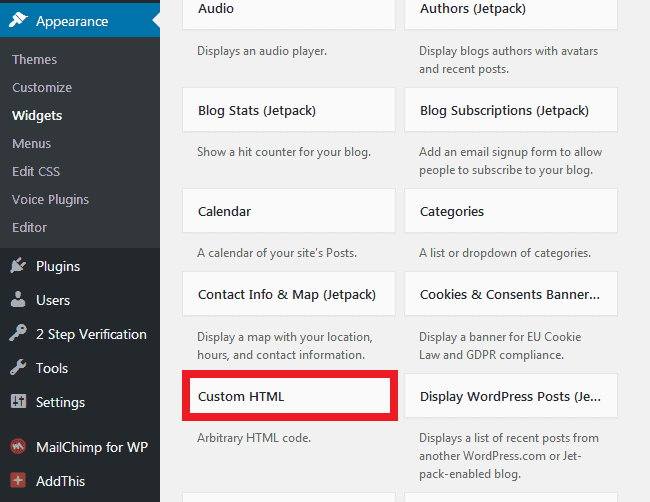This screenshot has height=502, width=650.
Task: Open MailChimp for WP menu label
Action: pos(92,447)
